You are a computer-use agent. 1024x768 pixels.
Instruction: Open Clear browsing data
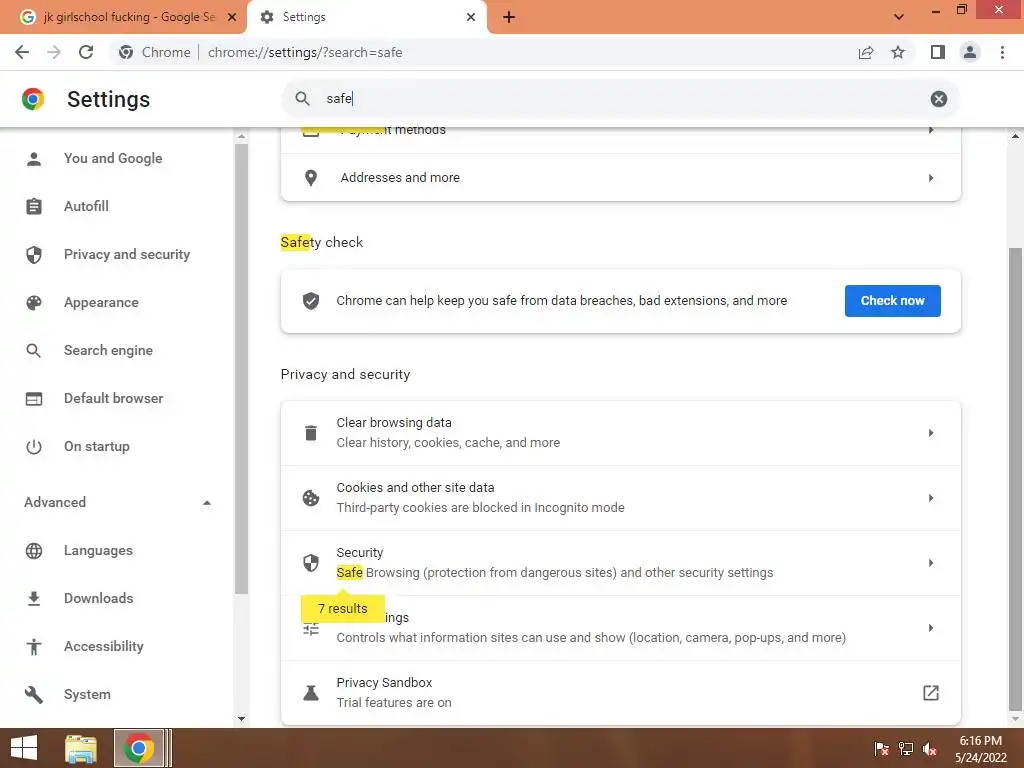coord(620,433)
